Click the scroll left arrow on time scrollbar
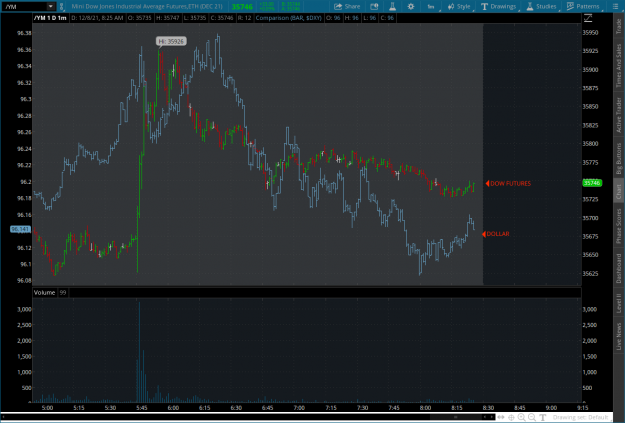Screen dimensions: 625x423 (485, 417)
